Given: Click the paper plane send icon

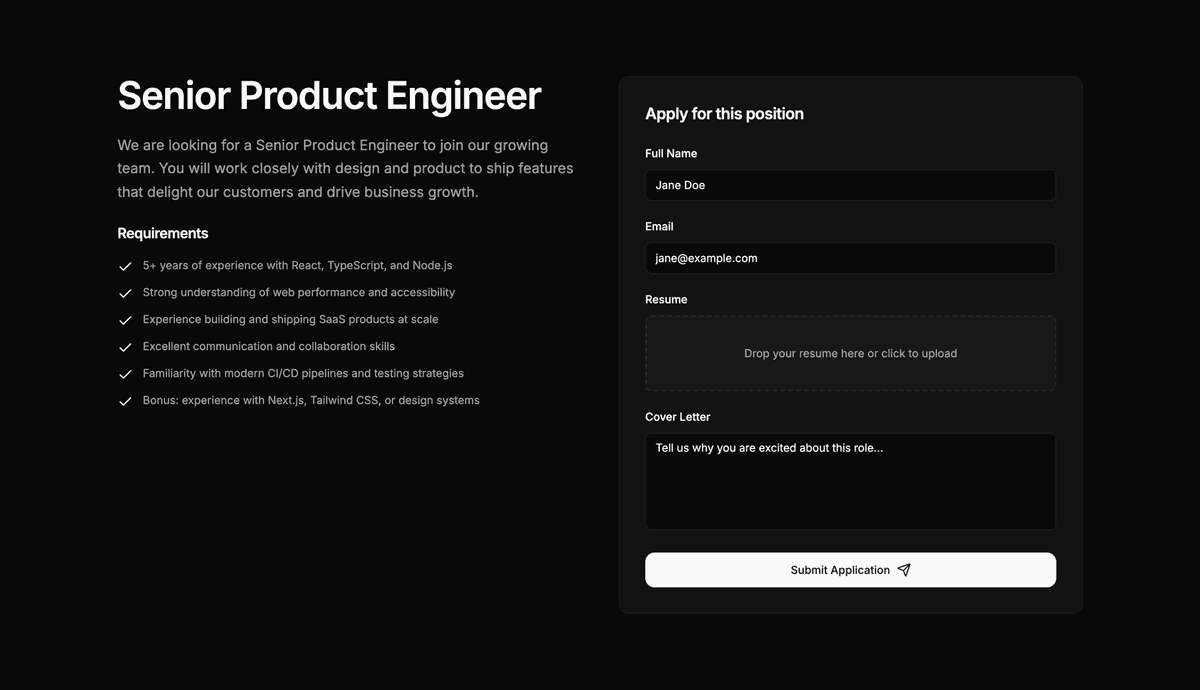Looking at the screenshot, I should tap(904, 570).
